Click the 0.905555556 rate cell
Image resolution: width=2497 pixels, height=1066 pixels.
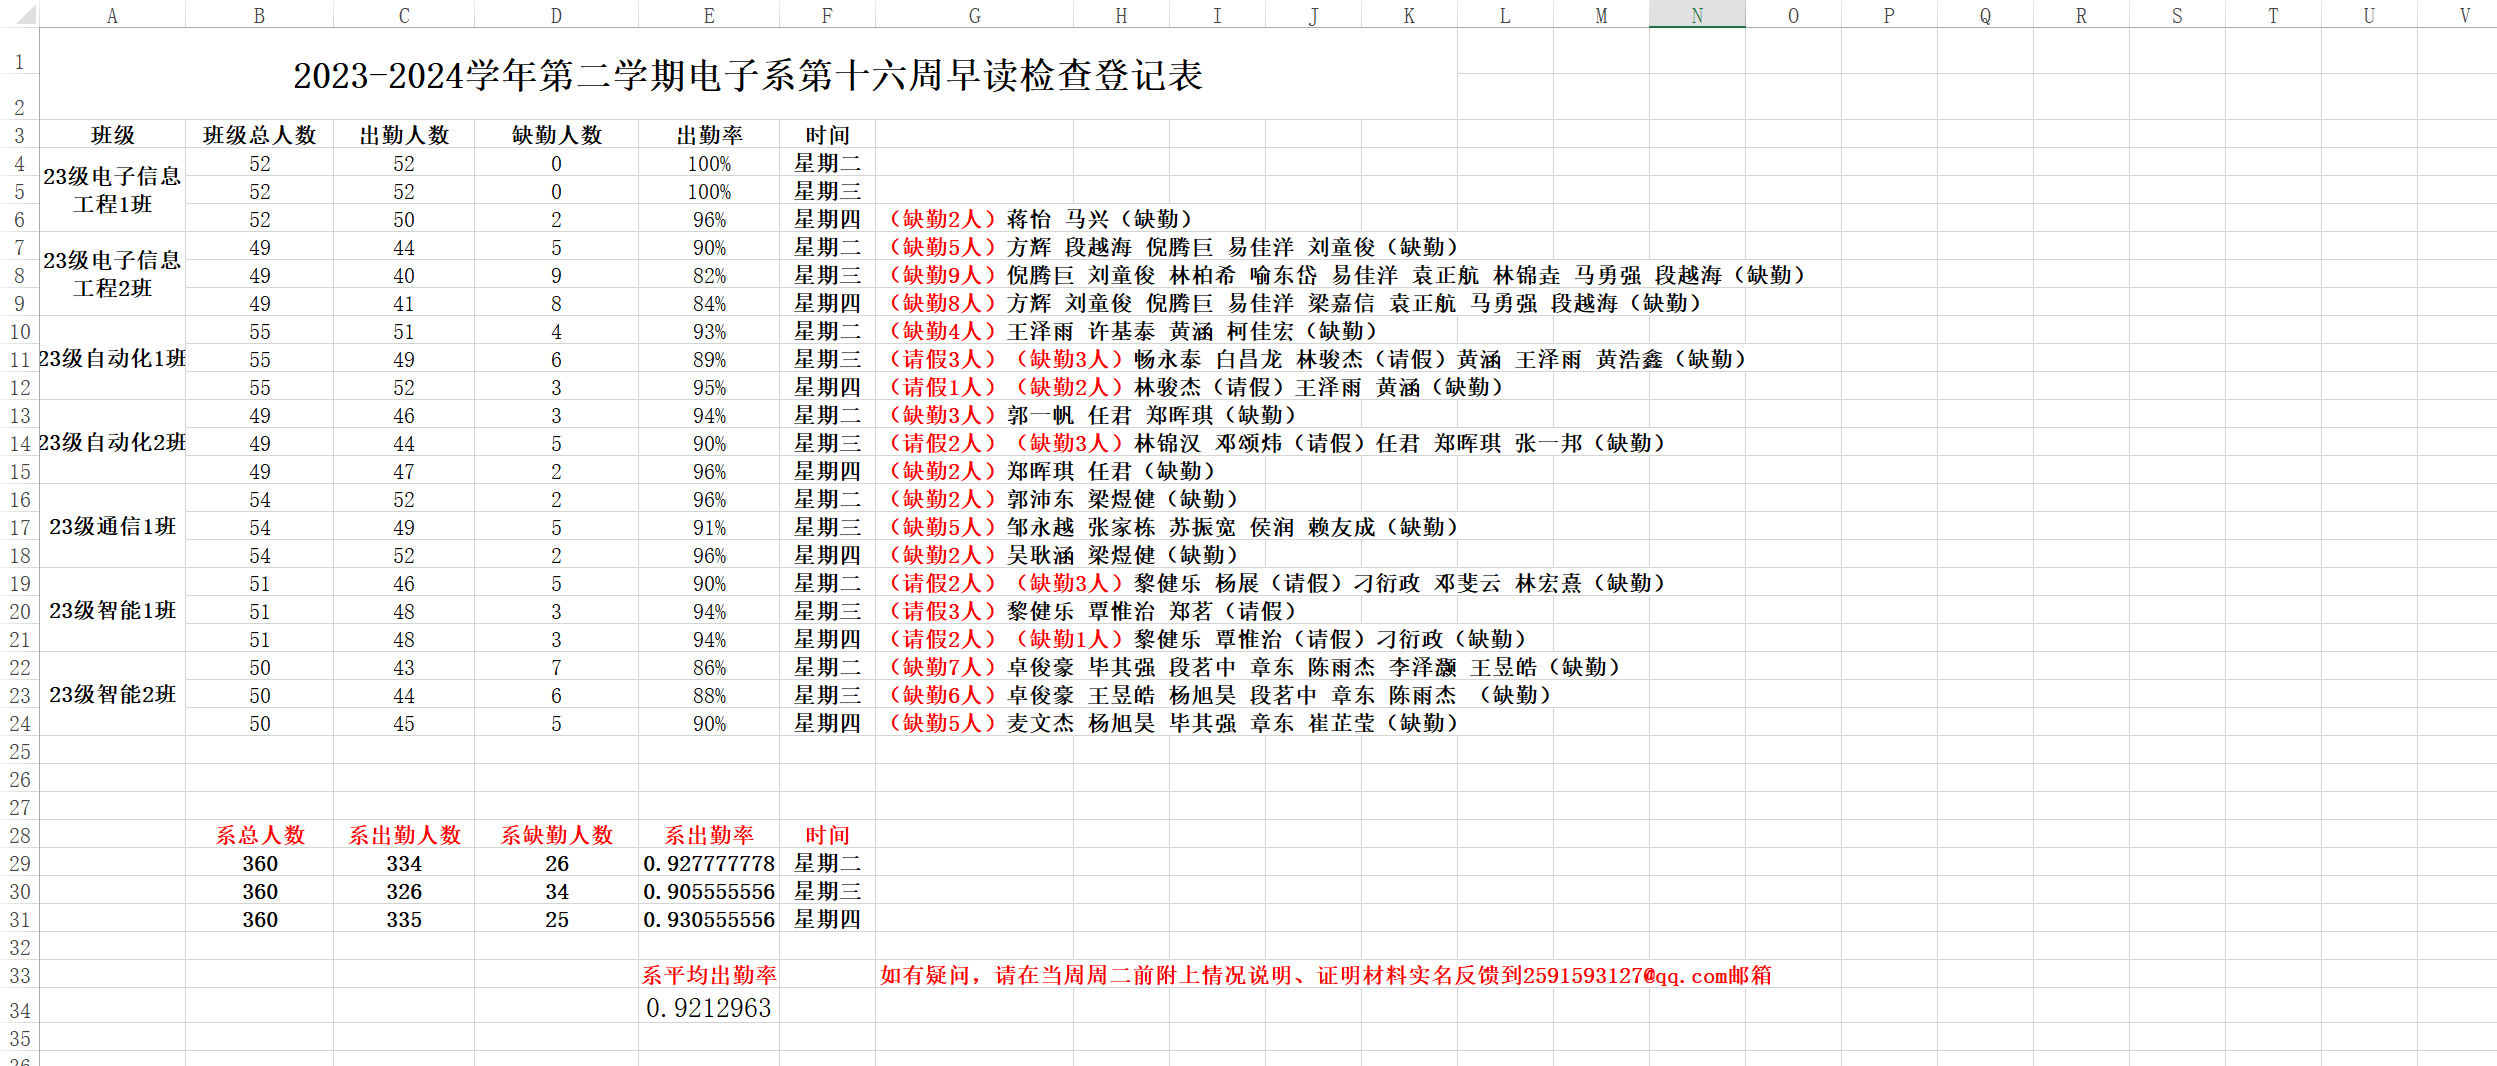tap(709, 891)
